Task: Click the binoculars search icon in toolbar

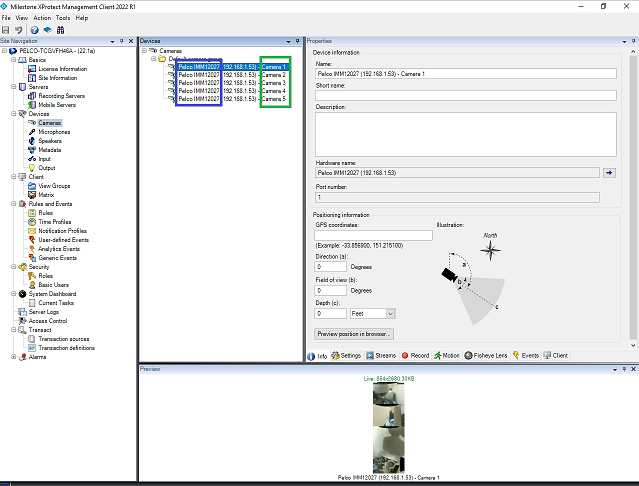Action: [60, 30]
